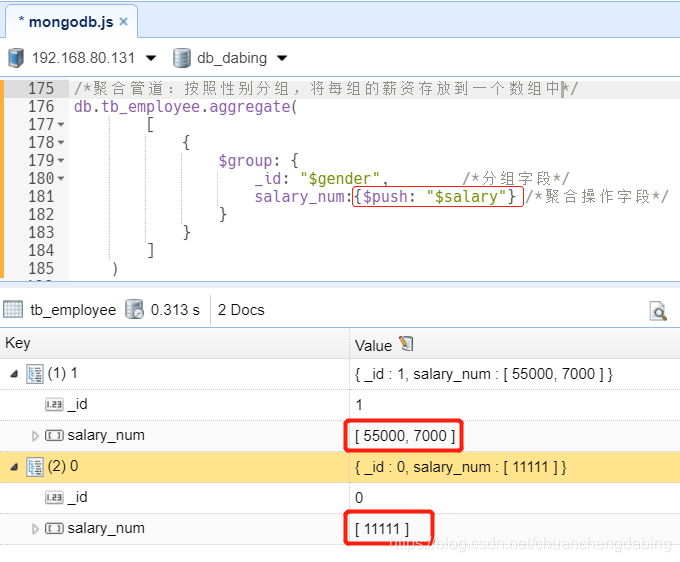
Task: Expand salary_num array under document (1)
Action: pyautogui.click(x=36, y=436)
